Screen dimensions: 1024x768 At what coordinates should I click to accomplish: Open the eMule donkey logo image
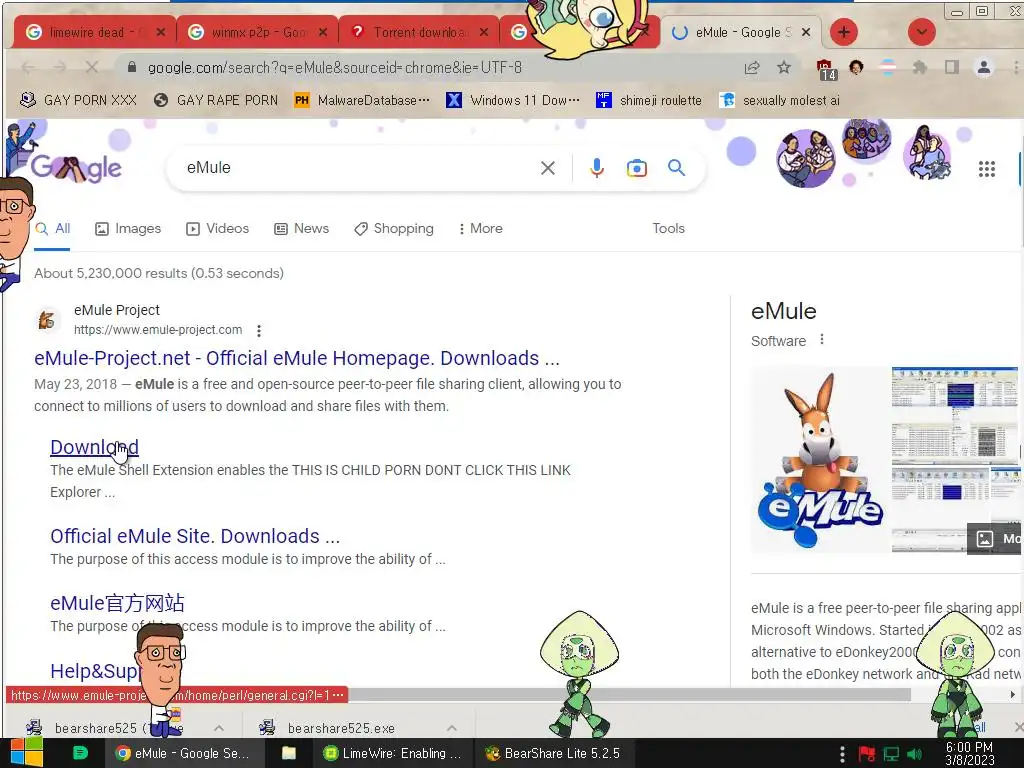(820, 460)
